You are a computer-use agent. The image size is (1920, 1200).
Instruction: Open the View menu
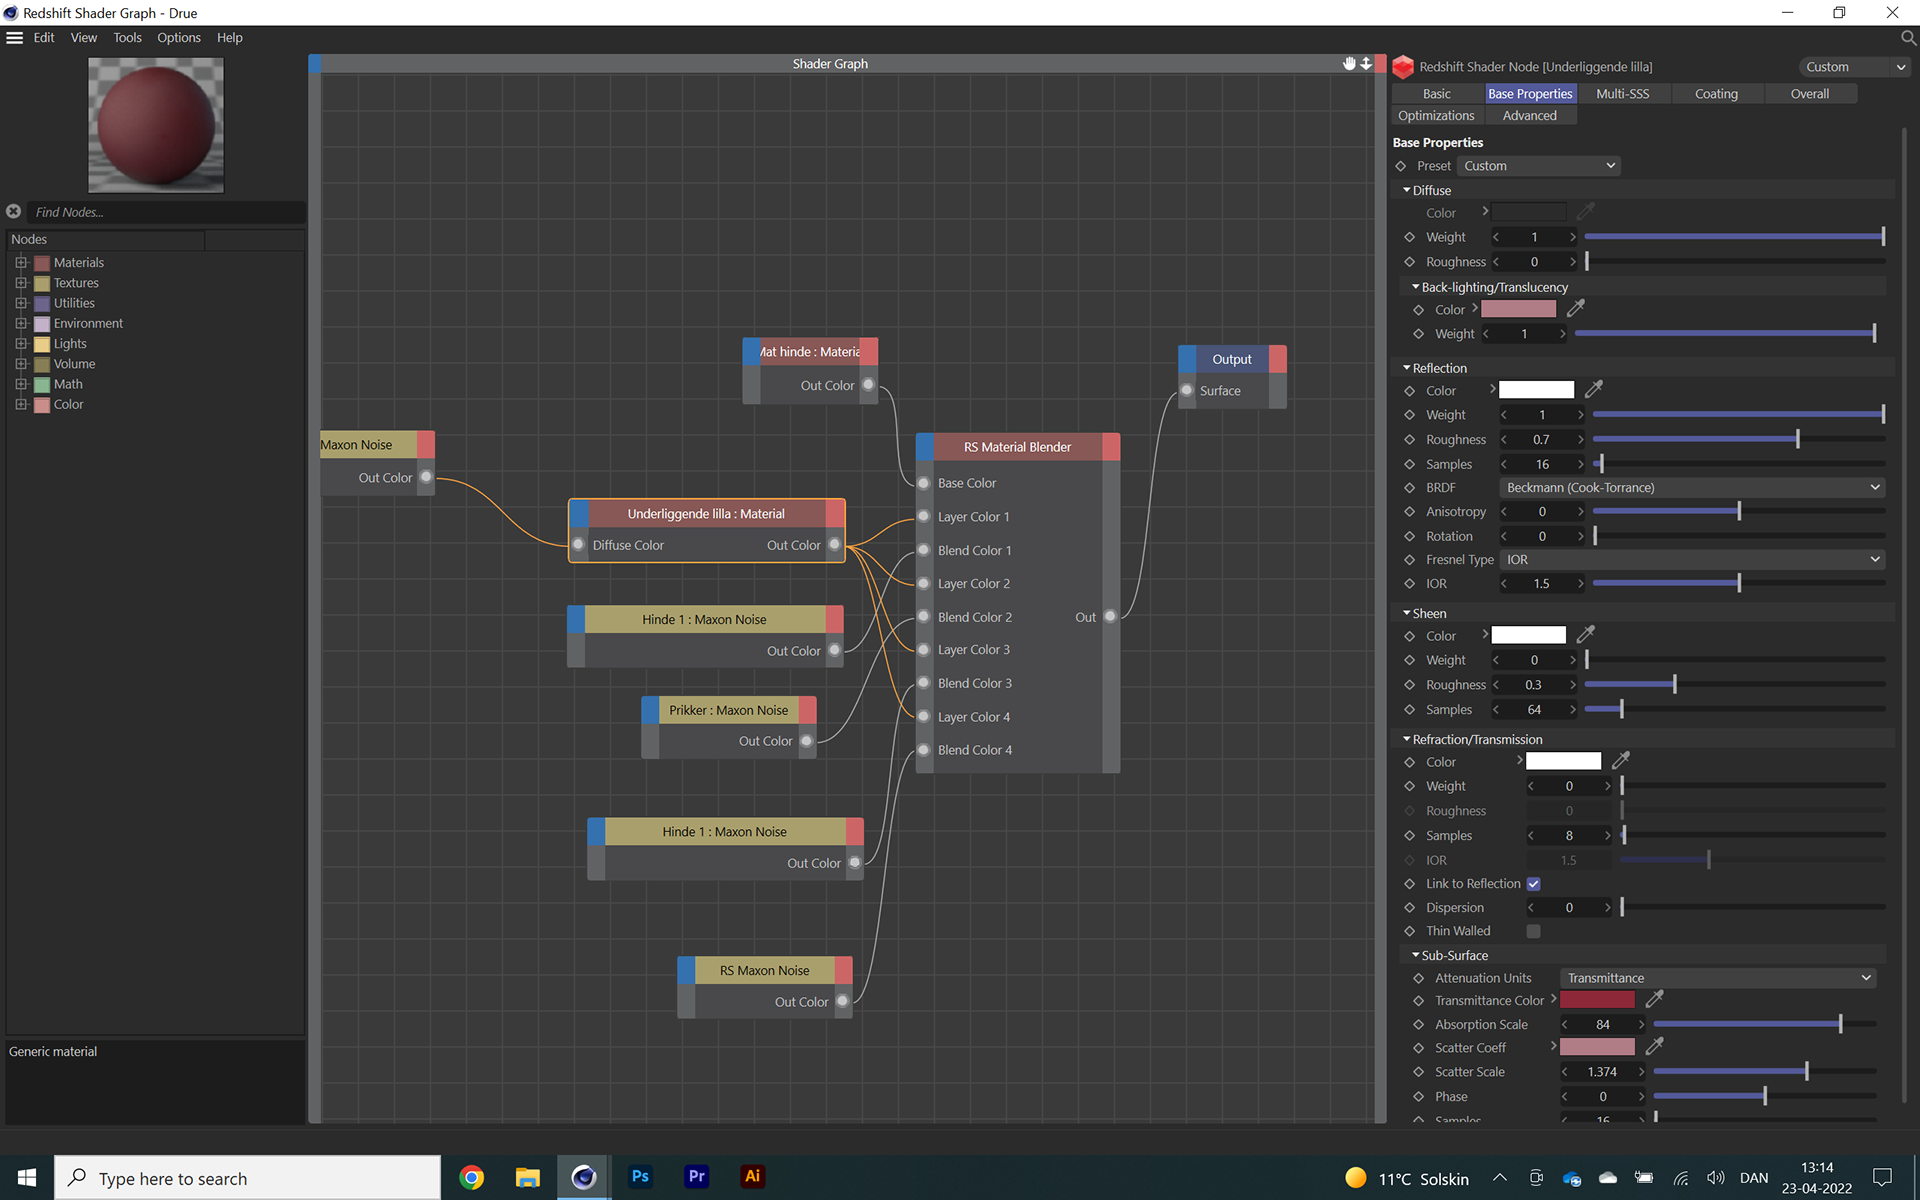pyautogui.click(x=84, y=37)
